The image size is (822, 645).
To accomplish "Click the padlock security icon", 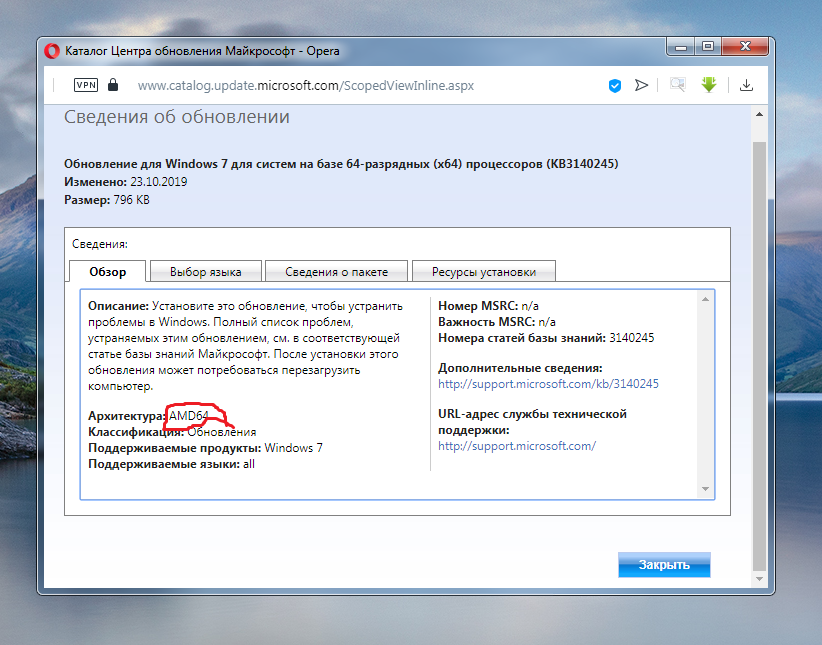I will click(113, 85).
